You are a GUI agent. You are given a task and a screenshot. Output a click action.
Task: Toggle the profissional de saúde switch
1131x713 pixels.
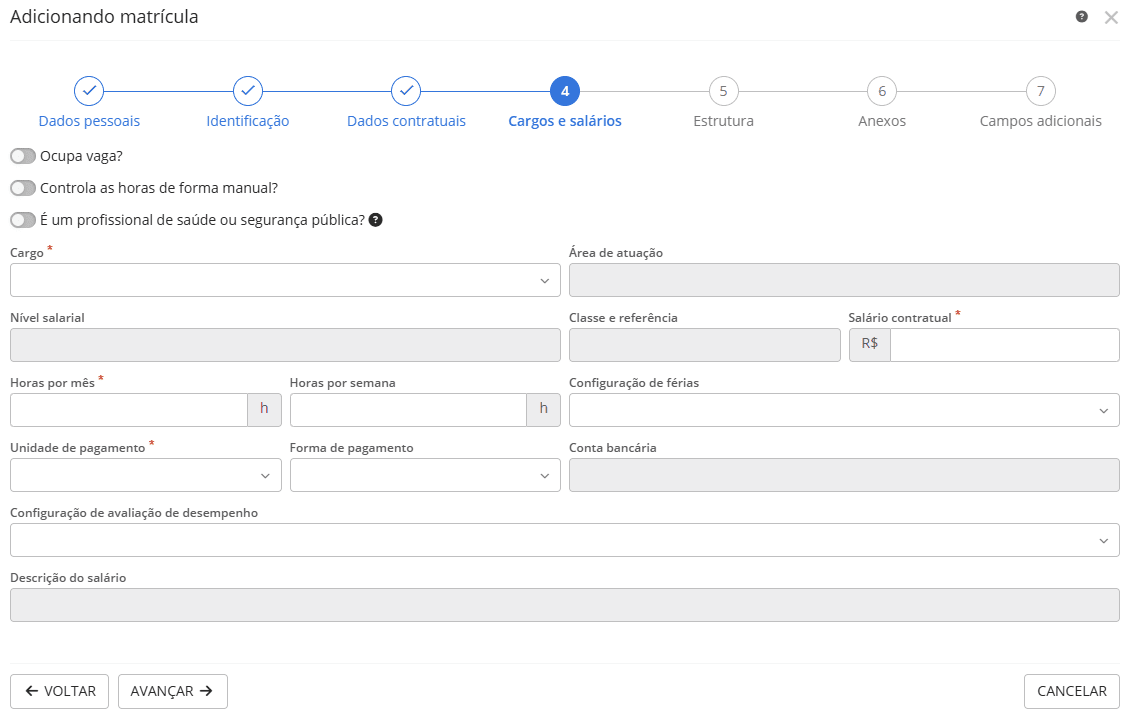[23, 220]
